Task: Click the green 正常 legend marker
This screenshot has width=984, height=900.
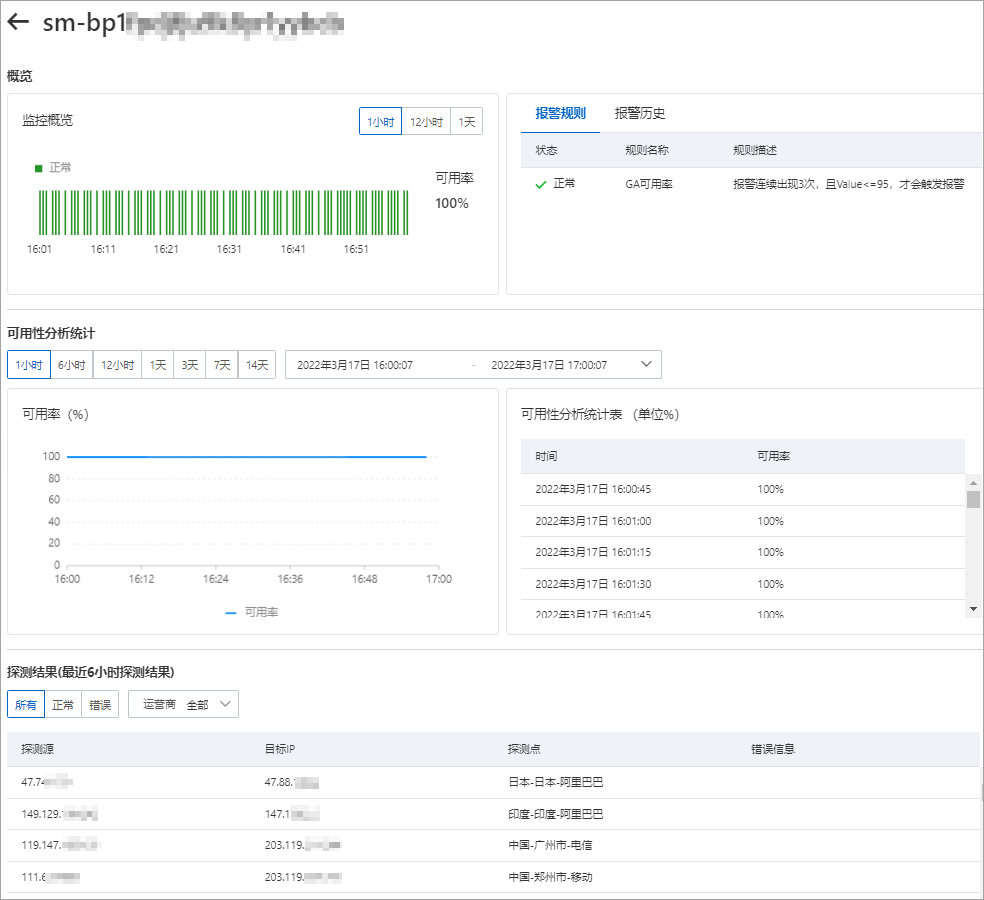Action: pyautogui.click(x=38, y=168)
